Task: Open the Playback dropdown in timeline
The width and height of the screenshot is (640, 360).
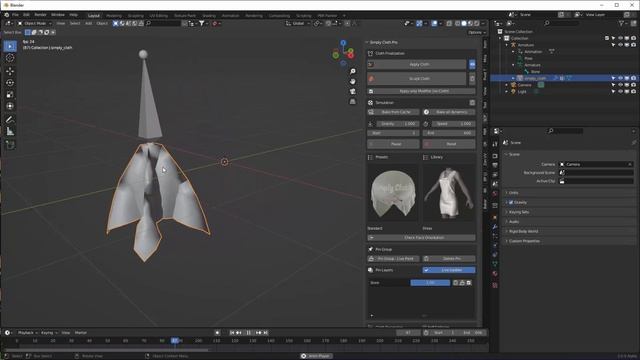Action: 27,333
